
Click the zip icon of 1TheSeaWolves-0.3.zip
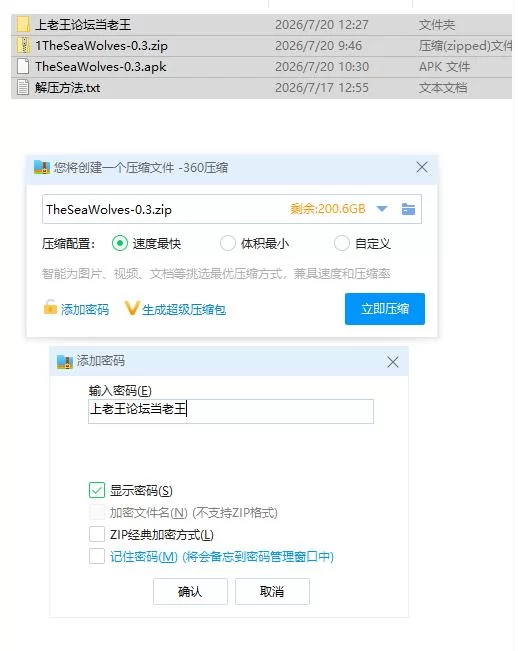(x=23, y=46)
